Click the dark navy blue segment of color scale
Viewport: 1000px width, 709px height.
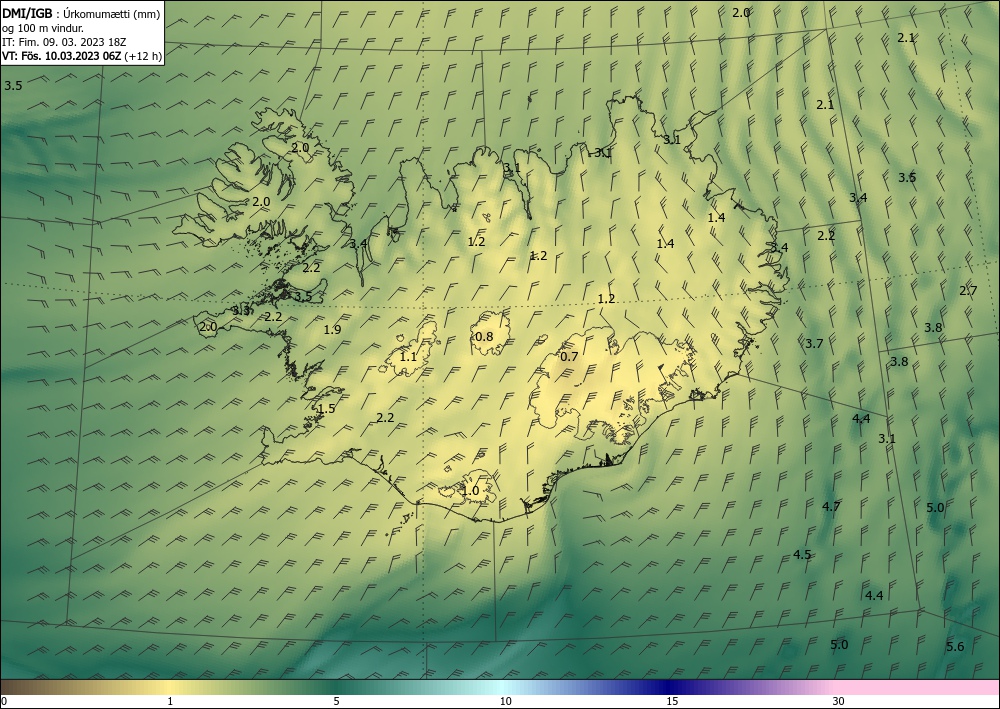coord(666,687)
